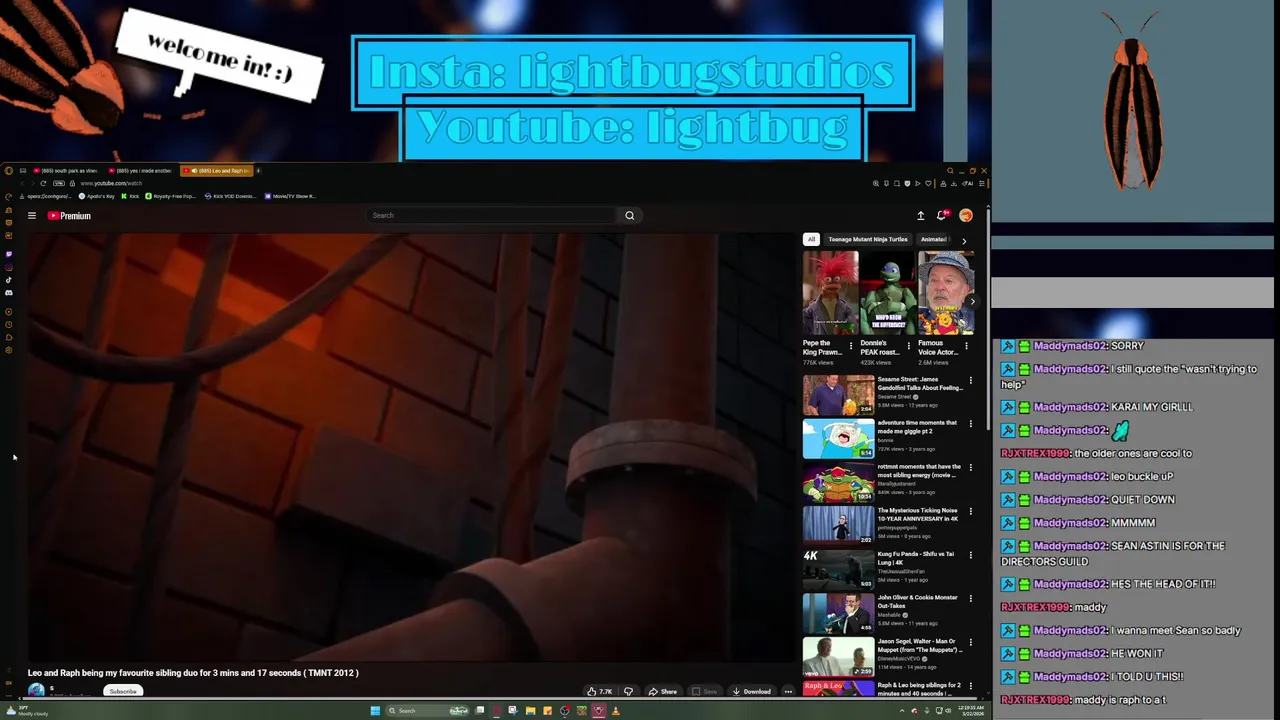Image resolution: width=1280 pixels, height=720 pixels.
Task: Open YouTube notifications bell
Action: tap(942, 215)
